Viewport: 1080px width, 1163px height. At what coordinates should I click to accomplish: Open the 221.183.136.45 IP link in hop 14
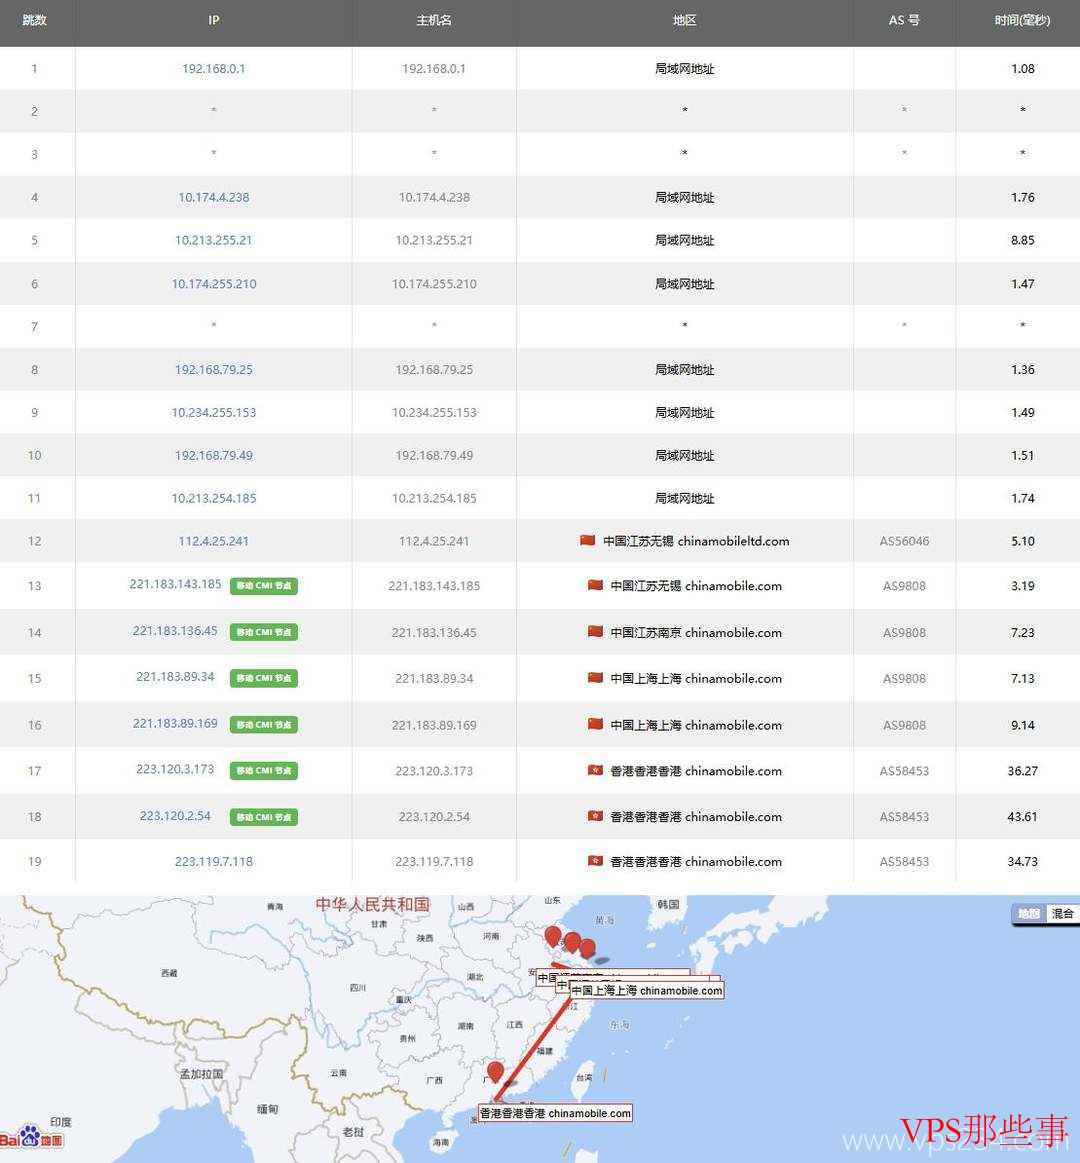pos(175,630)
